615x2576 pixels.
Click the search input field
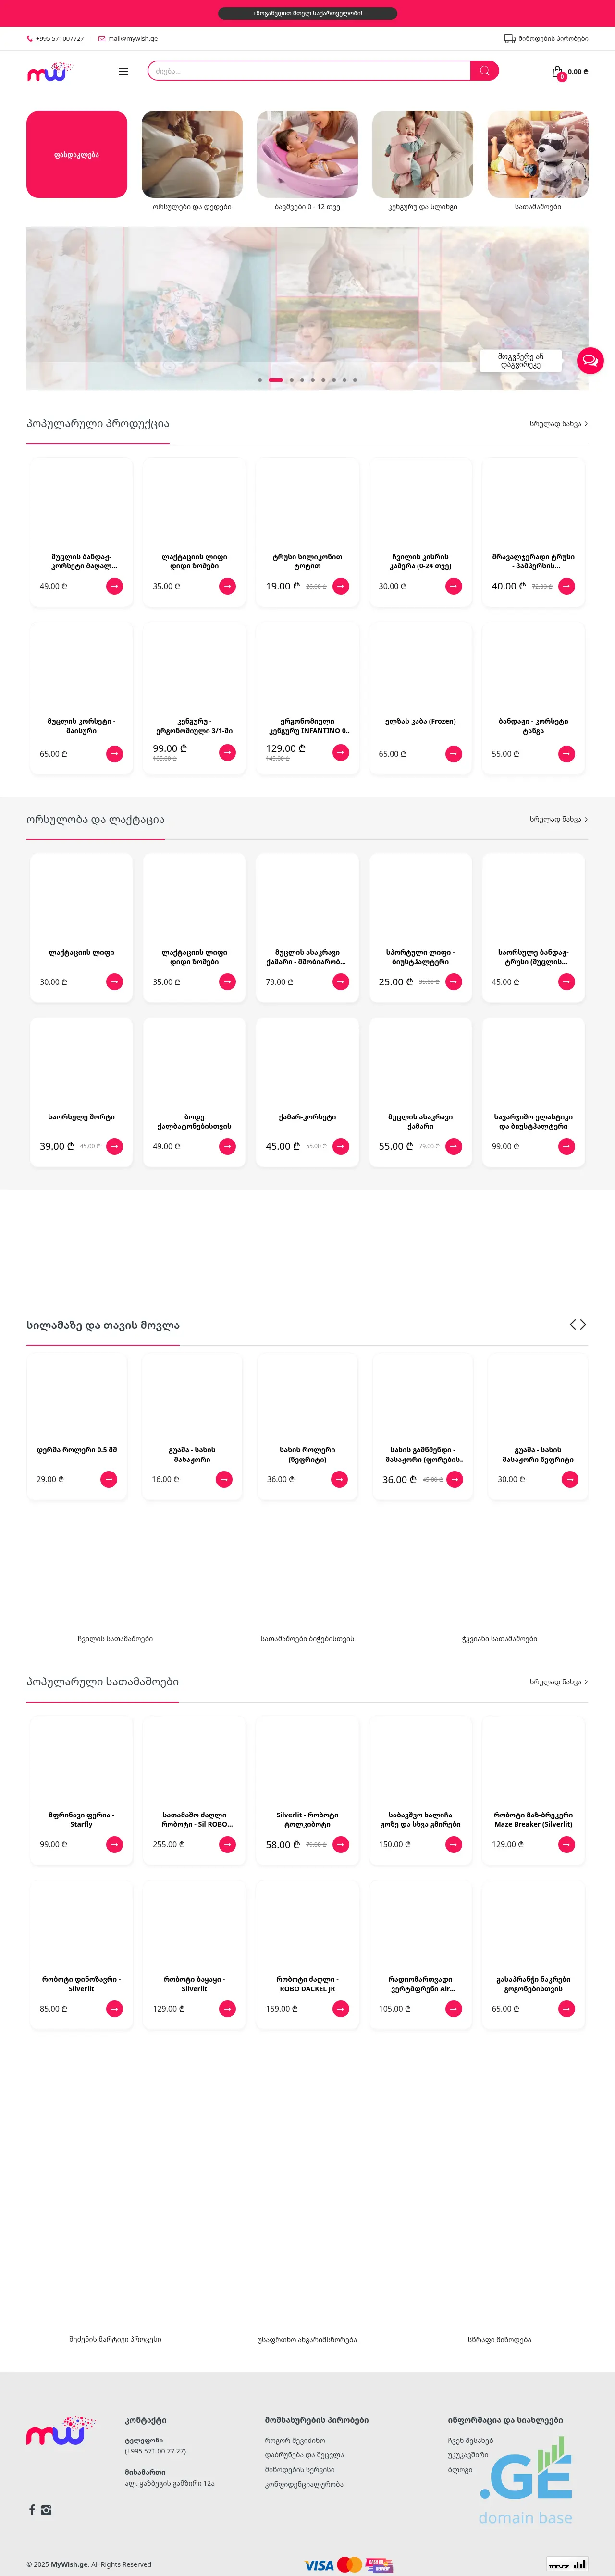point(310,71)
